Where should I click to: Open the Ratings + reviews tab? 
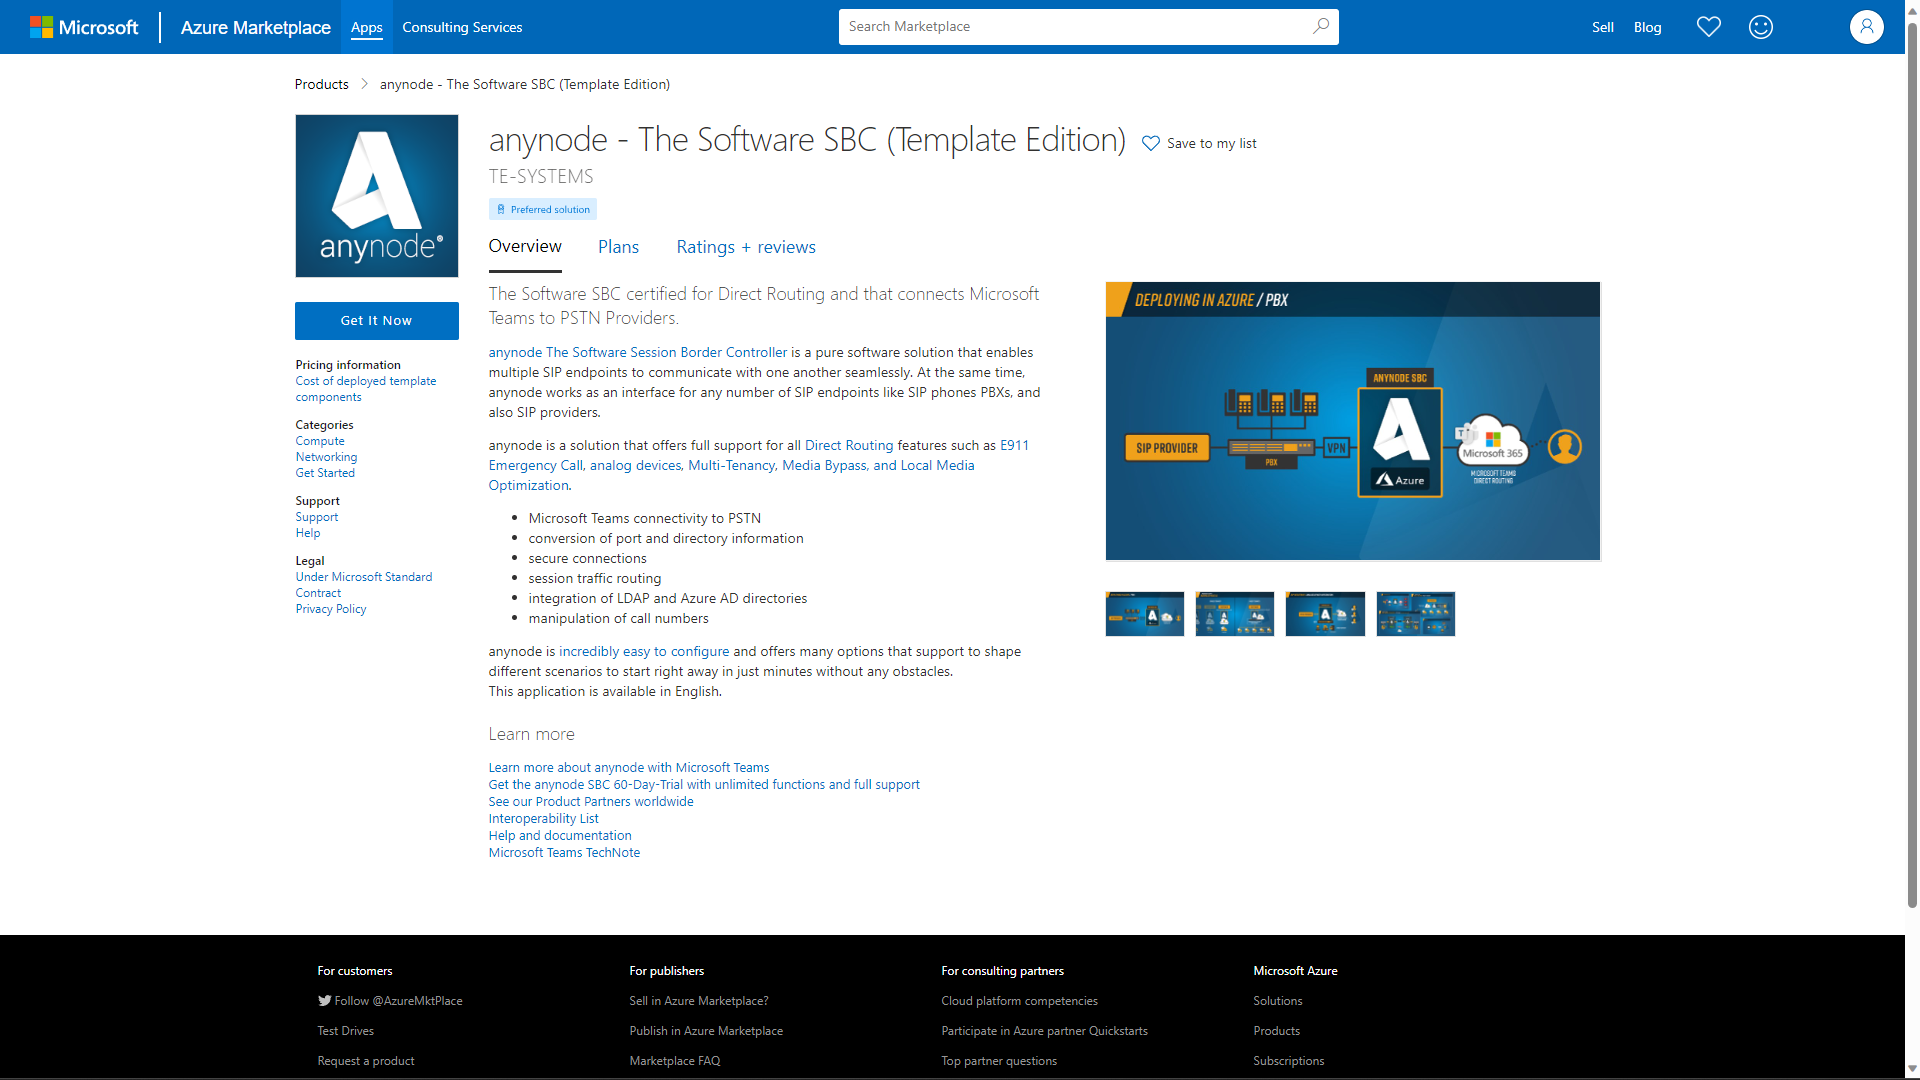(x=746, y=247)
